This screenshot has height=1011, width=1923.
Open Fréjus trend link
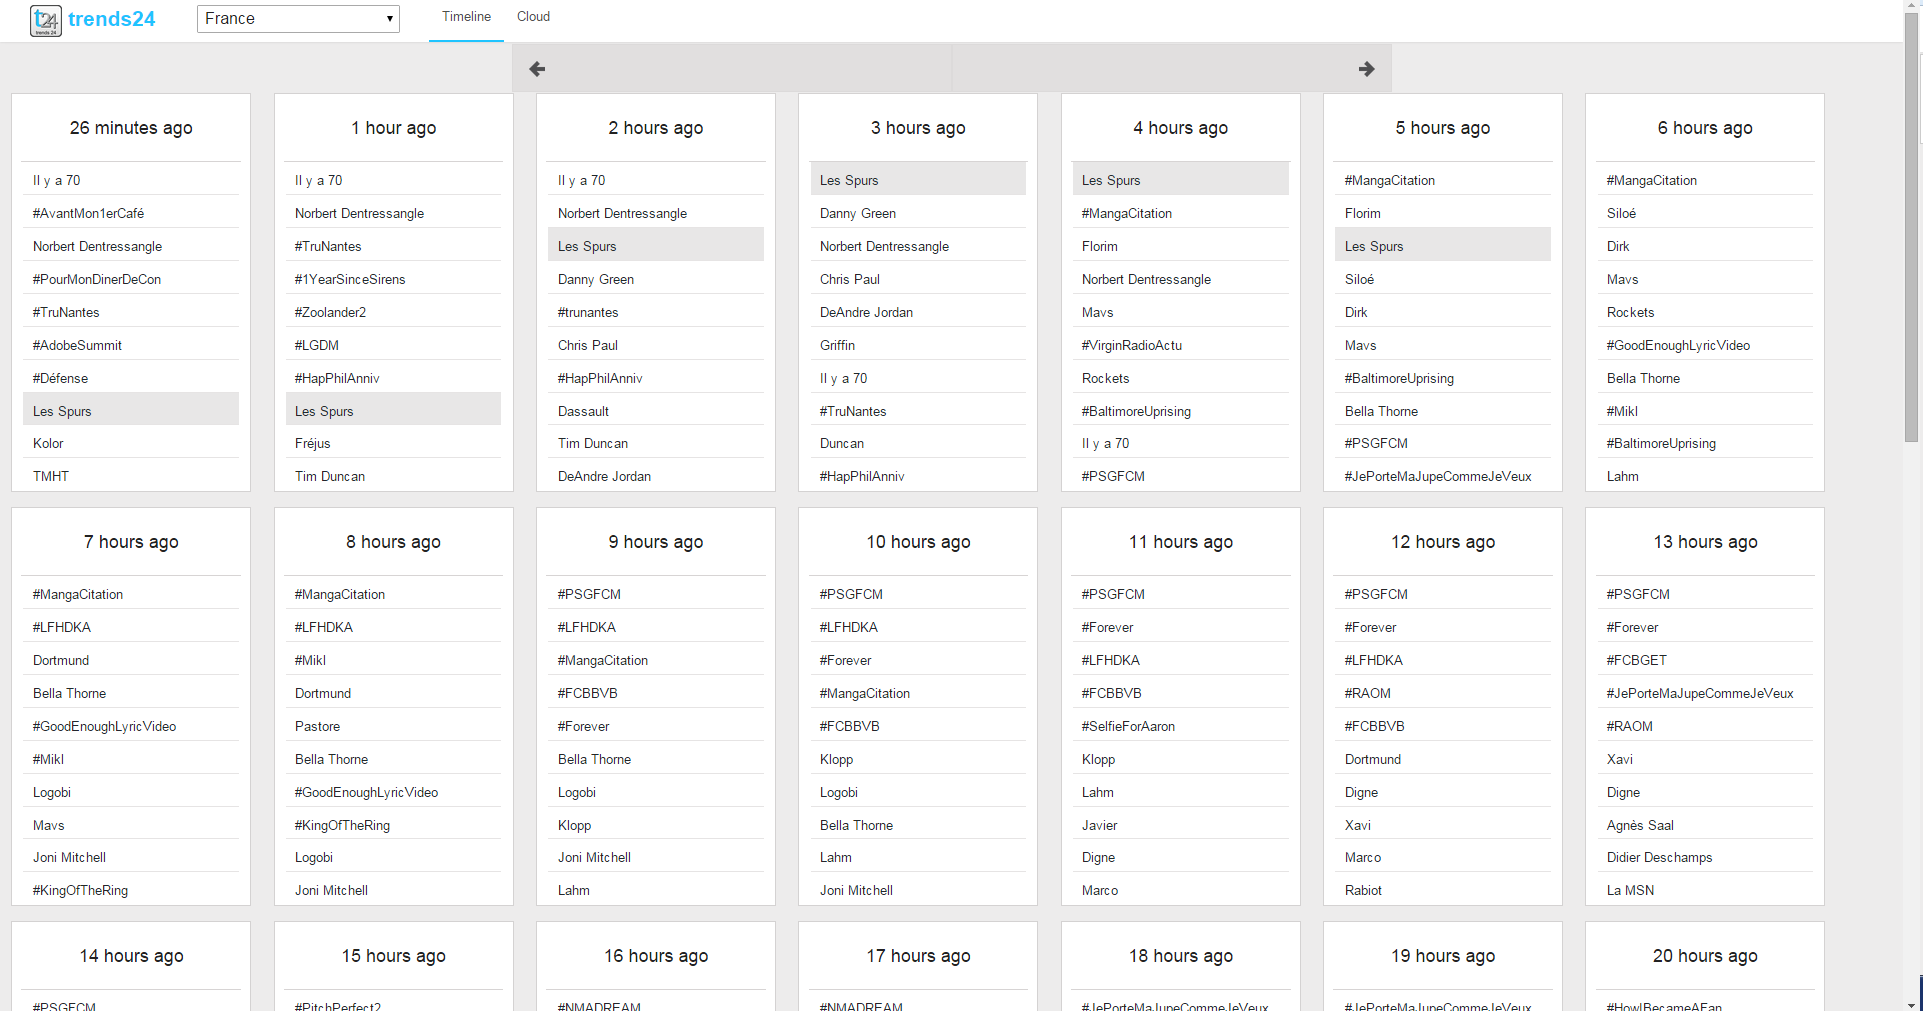(313, 443)
